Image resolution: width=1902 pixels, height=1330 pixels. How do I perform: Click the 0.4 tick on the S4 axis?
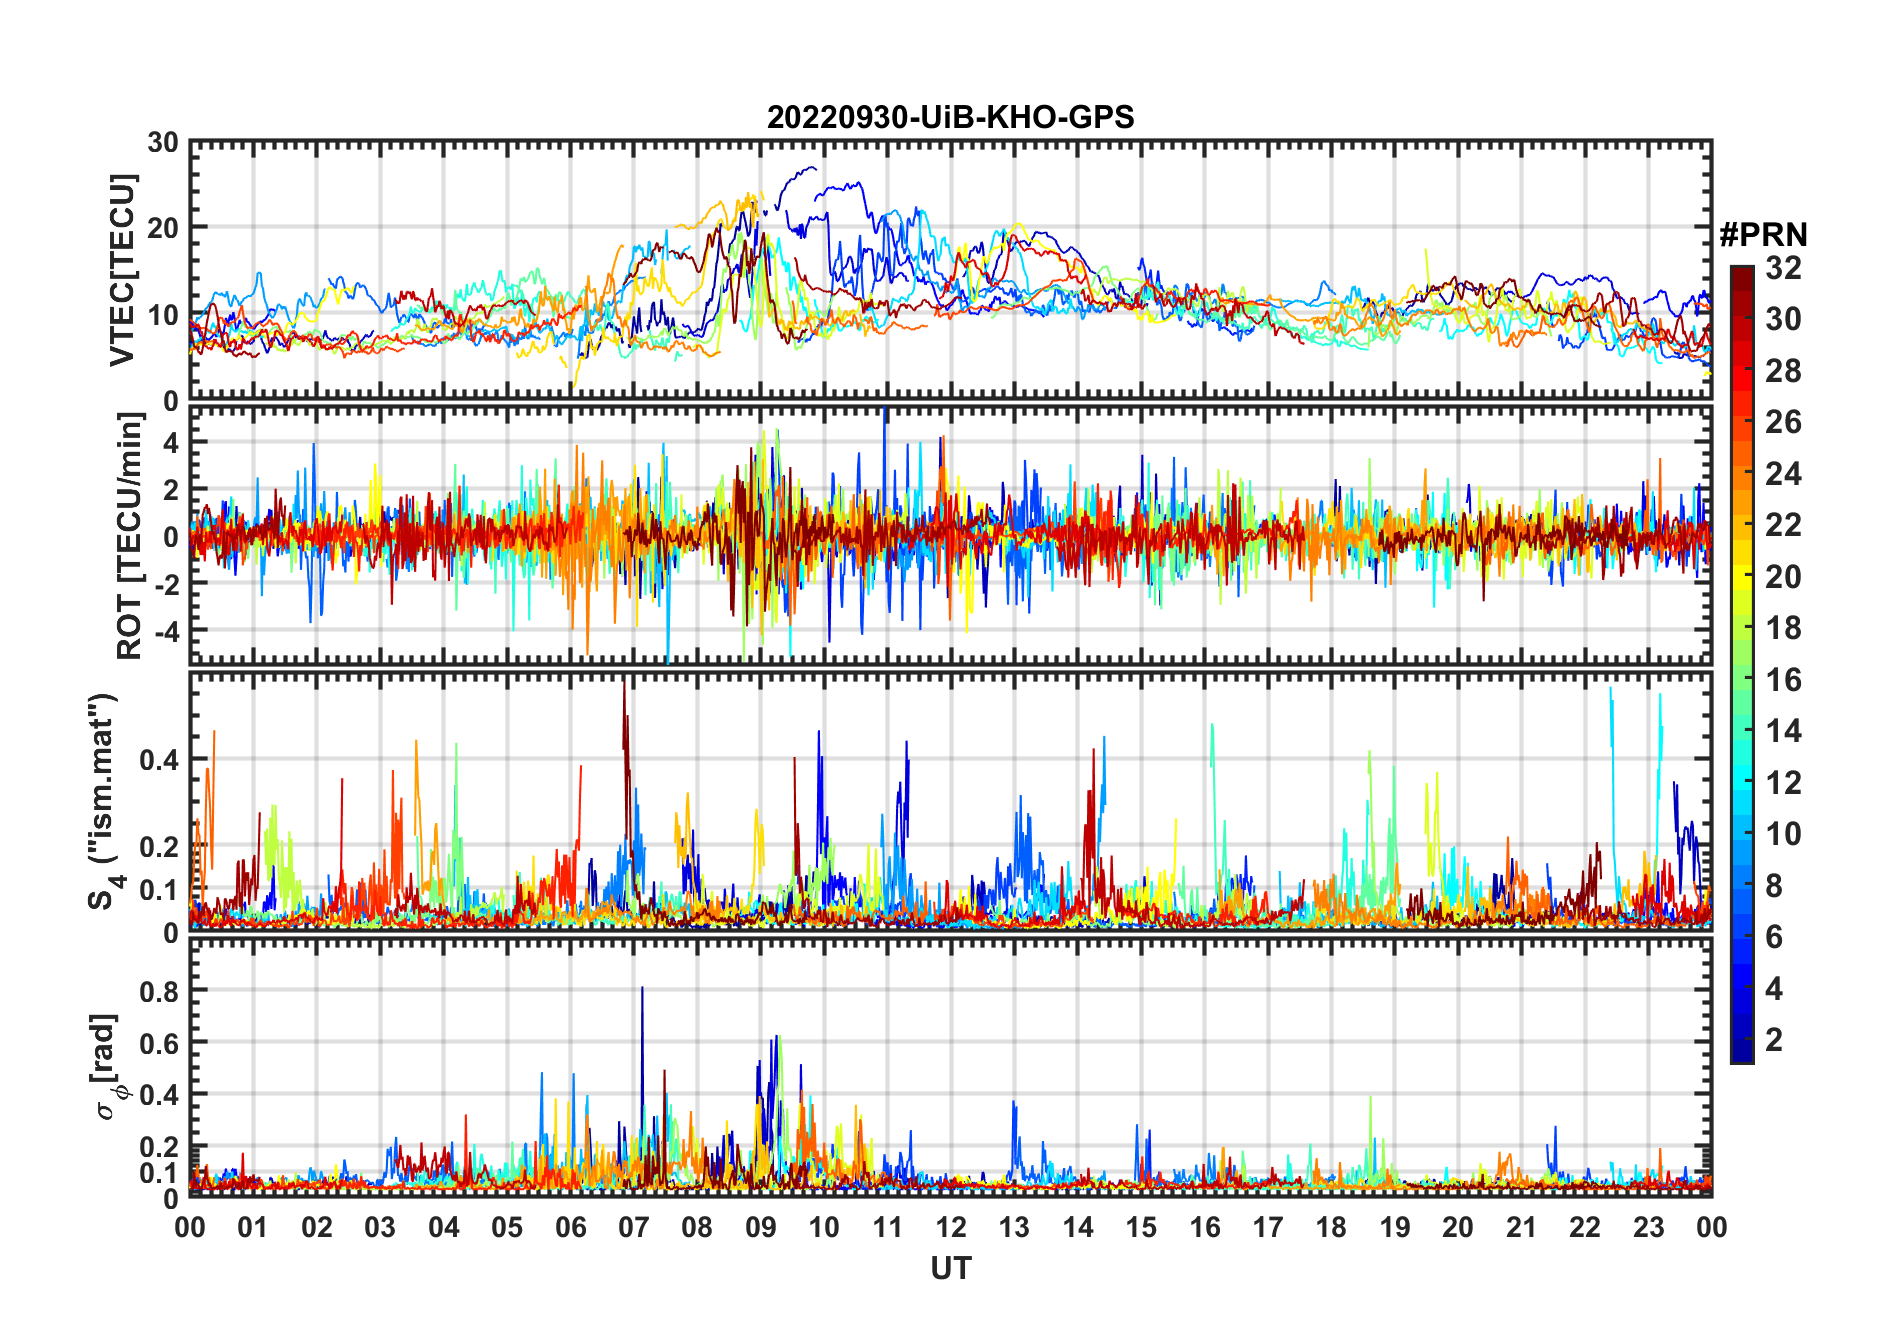tap(159, 760)
